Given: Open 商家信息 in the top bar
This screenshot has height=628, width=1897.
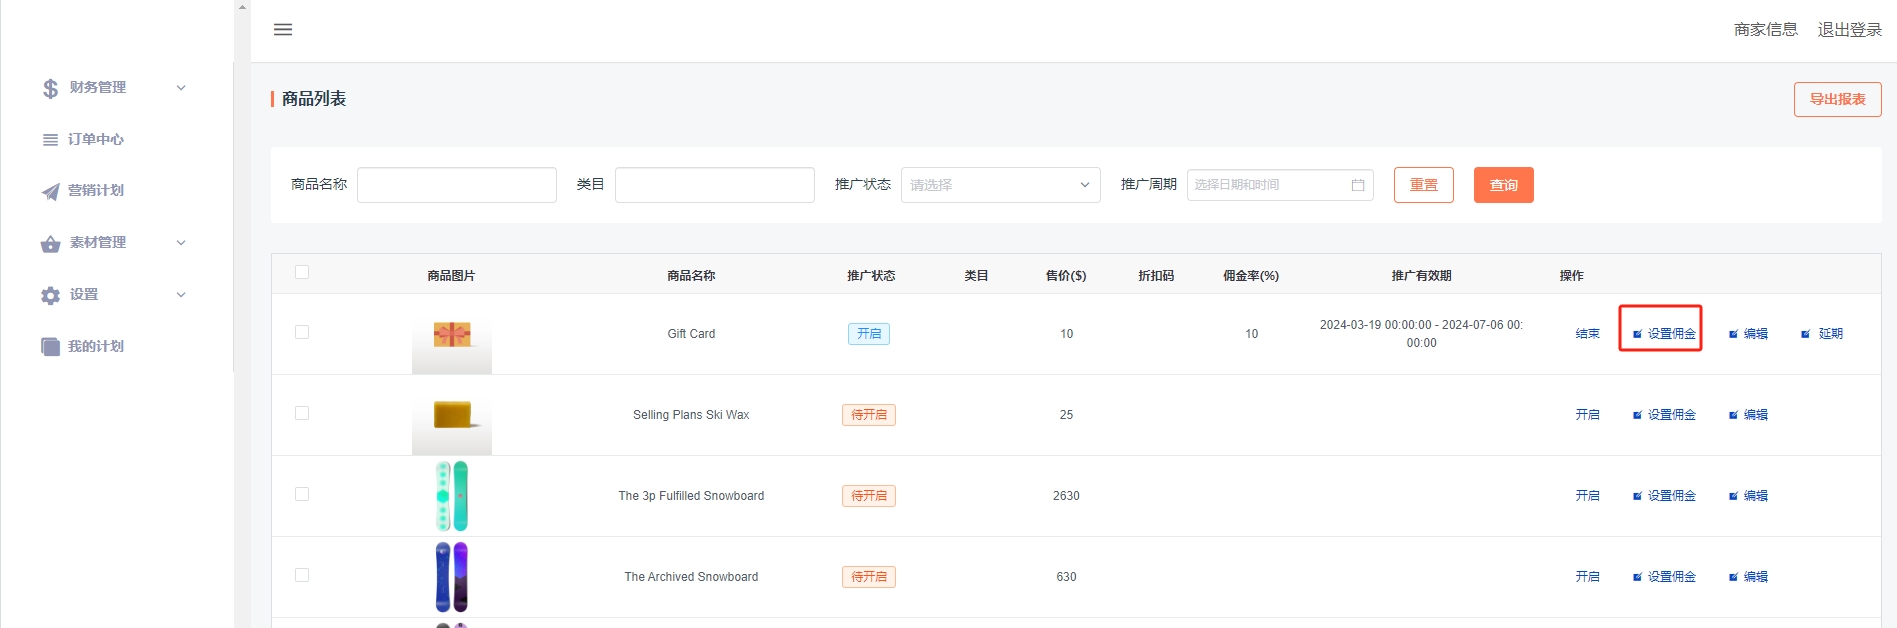Looking at the screenshot, I should click(x=1765, y=30).
